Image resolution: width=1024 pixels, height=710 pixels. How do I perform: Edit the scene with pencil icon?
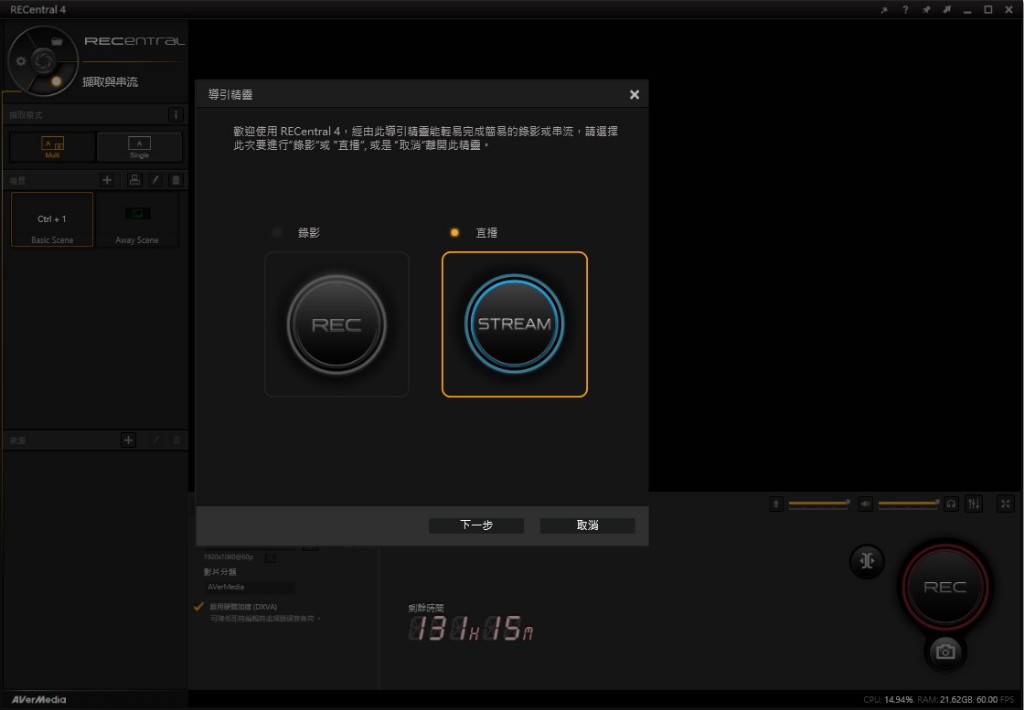point(155,180)
